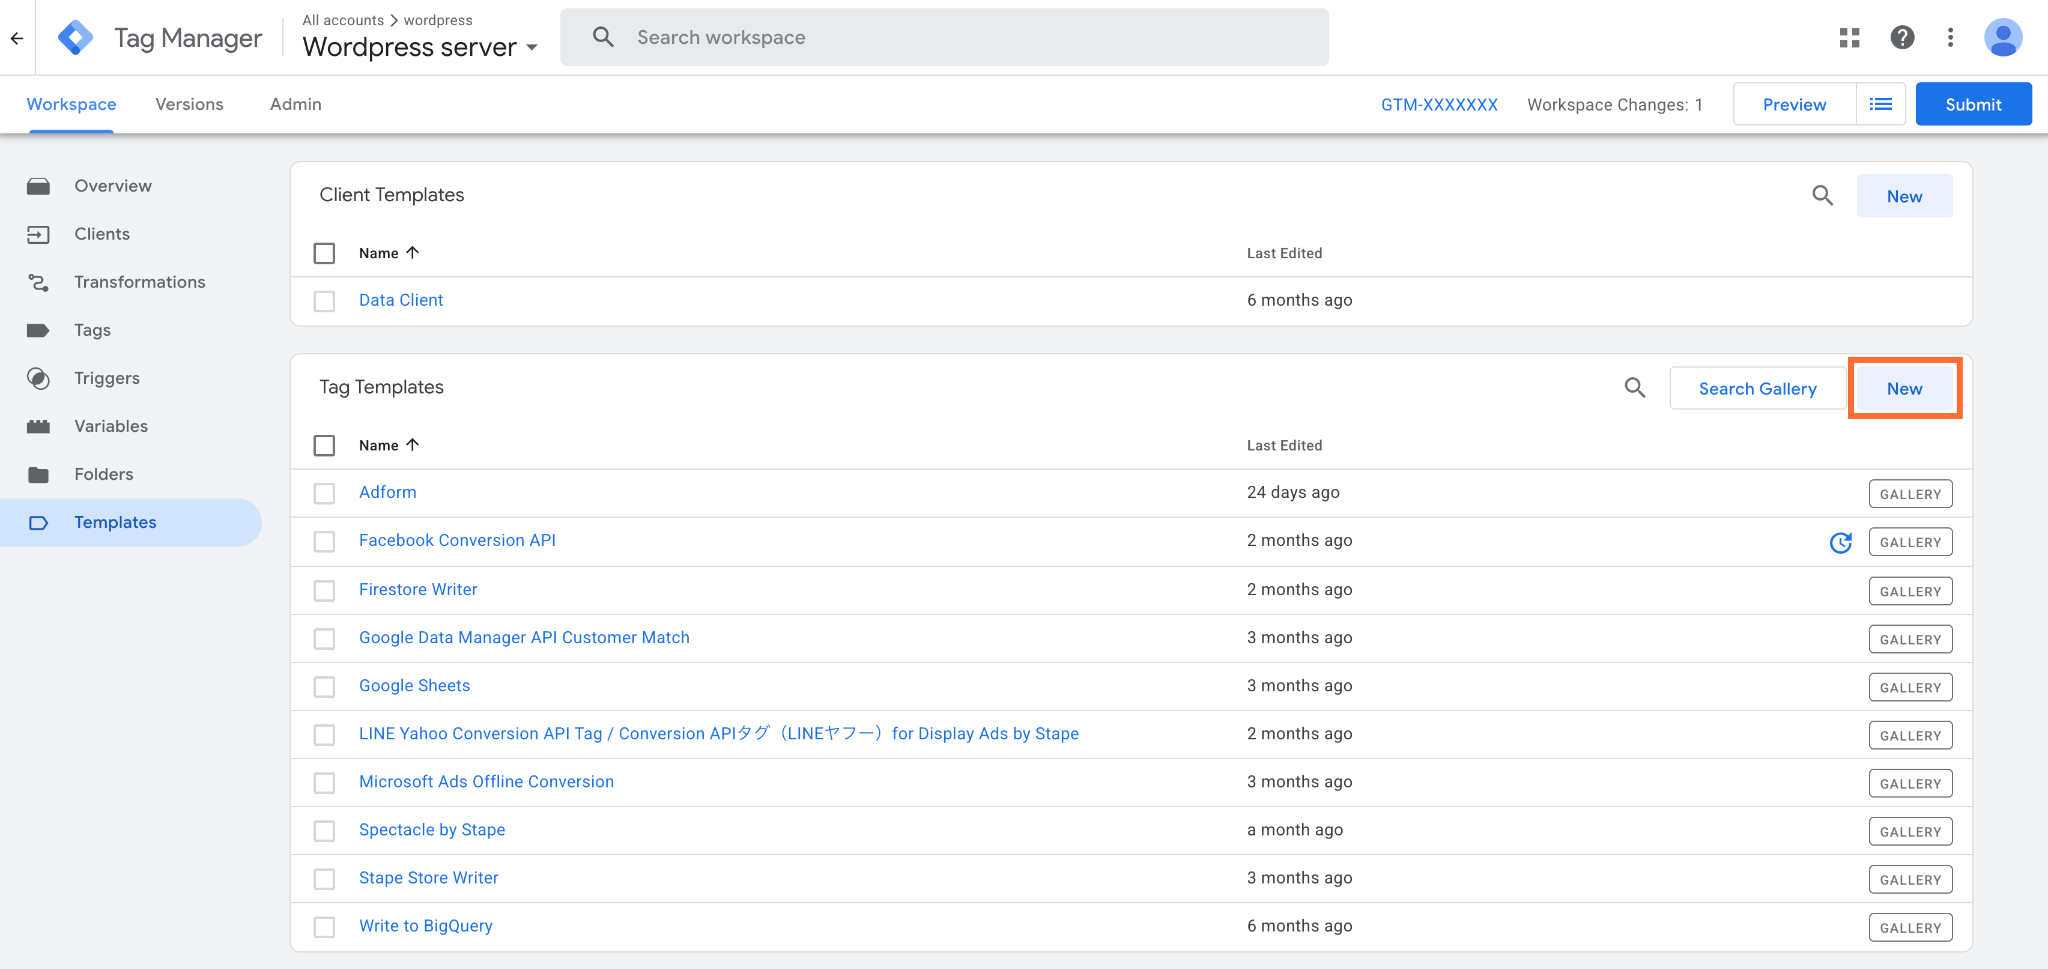The height and width of the screenshot is (969, 2048).
Task: Search within Client Templates magnifier icon
Action: pos(1823,196)
